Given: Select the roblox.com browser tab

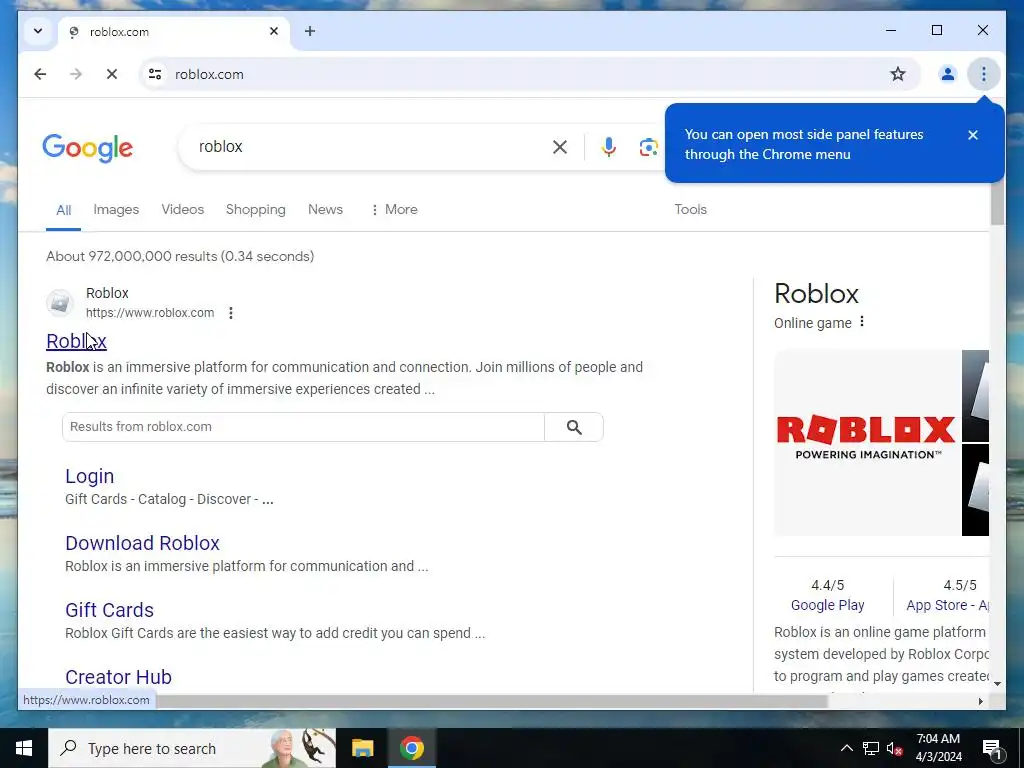Looking at the screenshot, I should pyautogui.click(x=174, y=32).
